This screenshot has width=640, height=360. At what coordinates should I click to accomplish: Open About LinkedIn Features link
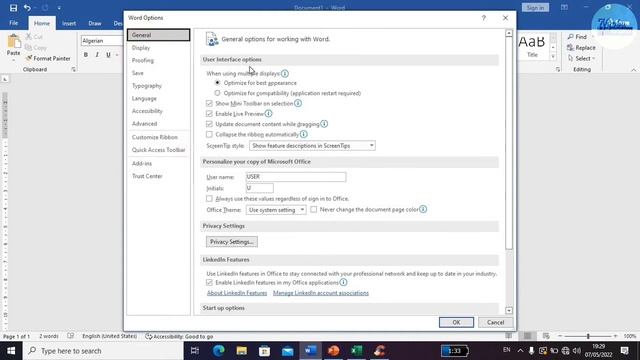(237, 293)
